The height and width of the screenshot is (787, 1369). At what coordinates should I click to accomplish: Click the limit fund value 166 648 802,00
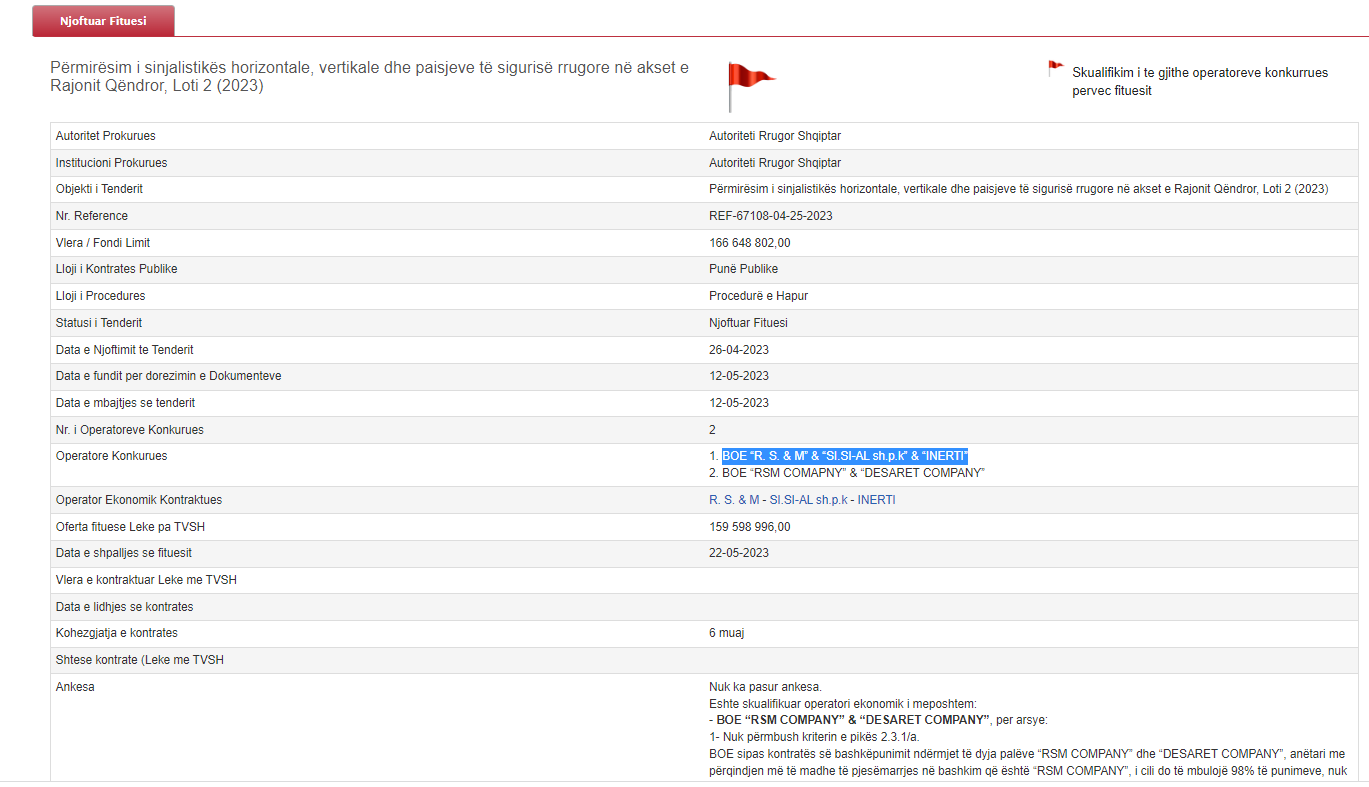coord(749,243)
